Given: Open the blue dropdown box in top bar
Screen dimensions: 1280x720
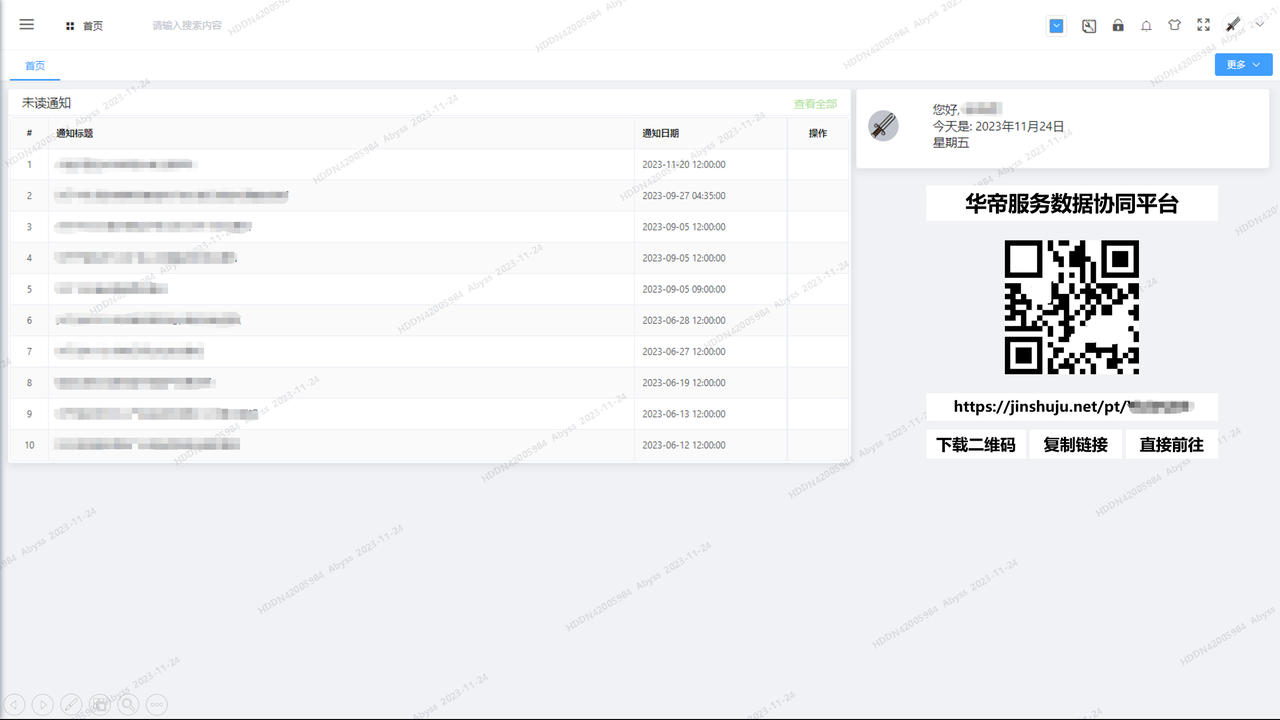Looking at the screenshot, I should (1057, 26).
